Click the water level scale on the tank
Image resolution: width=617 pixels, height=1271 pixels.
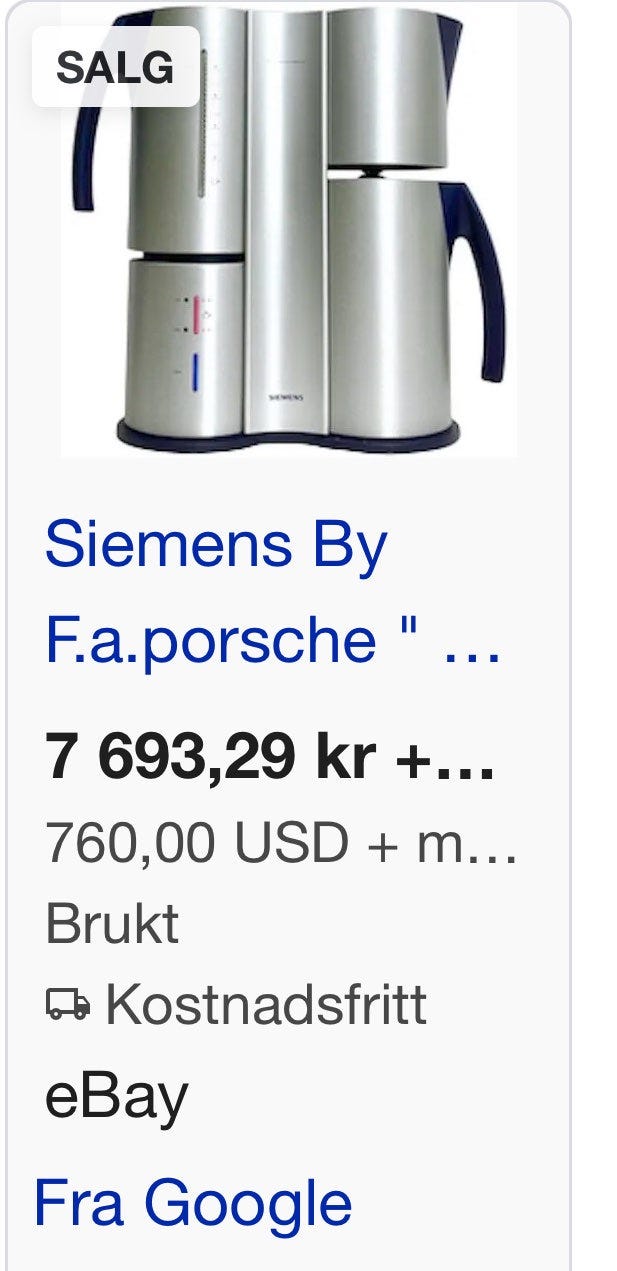[205, 123]
